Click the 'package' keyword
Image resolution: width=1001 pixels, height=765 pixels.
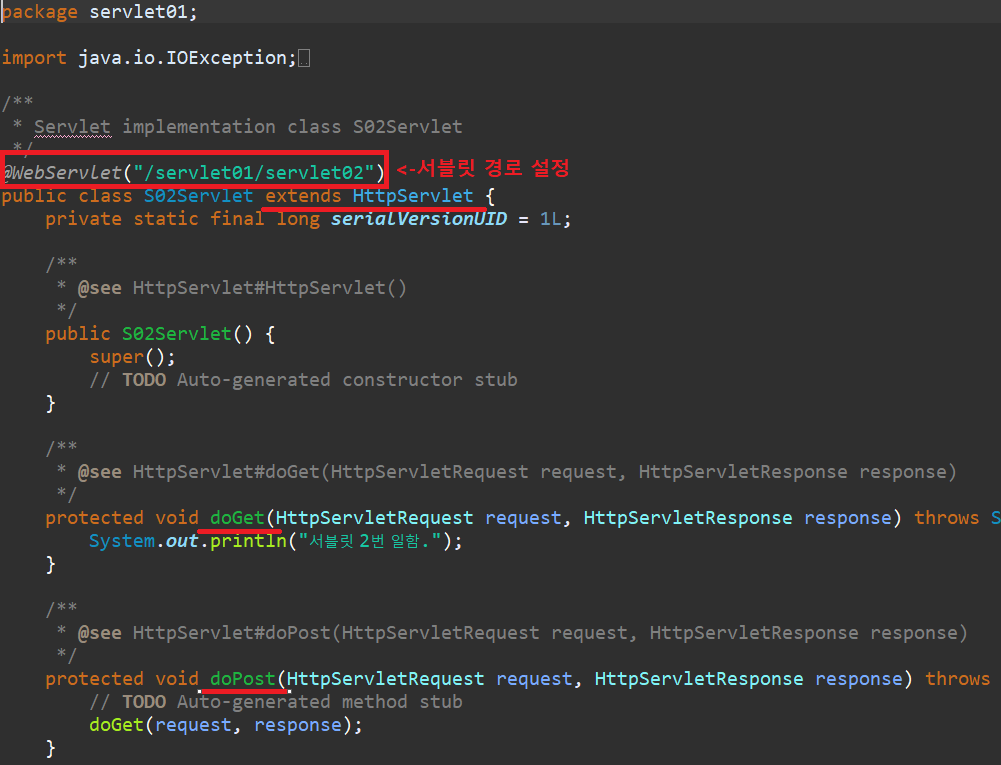coord(40,12)
